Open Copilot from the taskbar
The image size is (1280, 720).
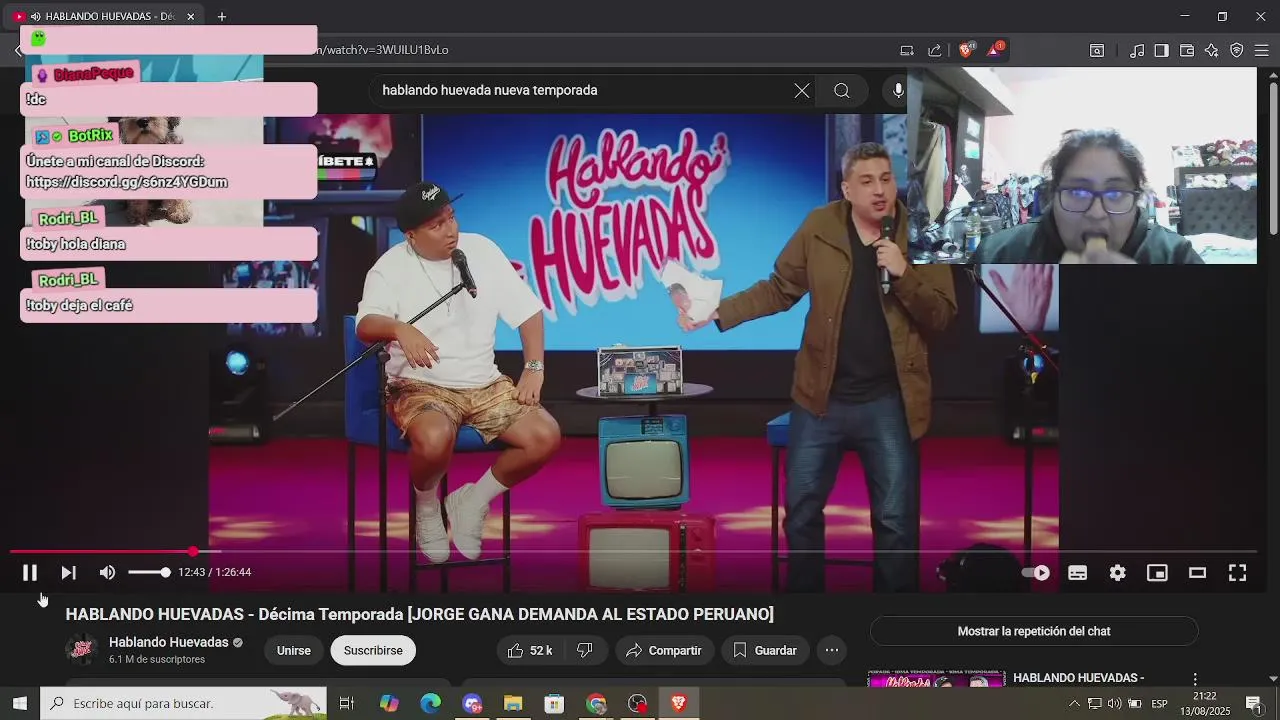[x=389, y=704]
